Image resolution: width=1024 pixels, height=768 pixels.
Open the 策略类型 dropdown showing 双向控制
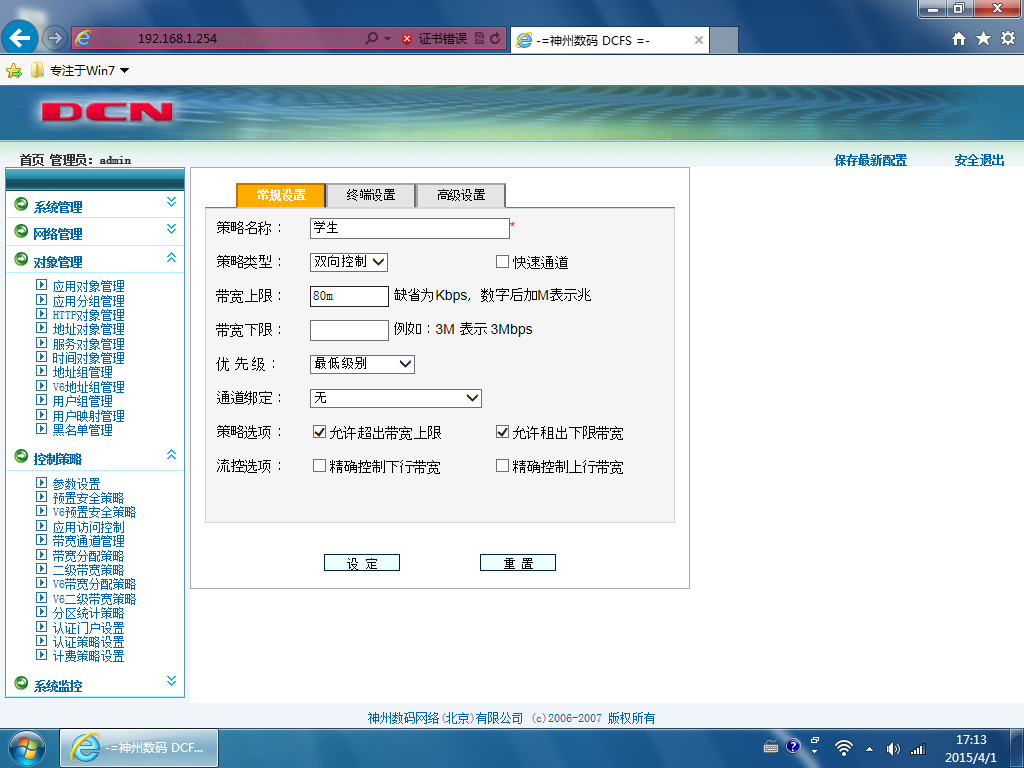[x=349, y=262]
